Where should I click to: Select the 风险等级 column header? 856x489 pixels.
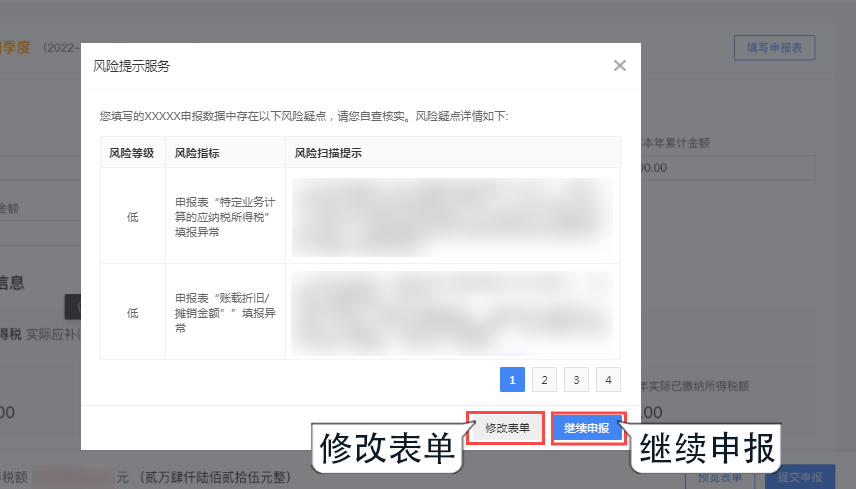[x=132, y=153]
